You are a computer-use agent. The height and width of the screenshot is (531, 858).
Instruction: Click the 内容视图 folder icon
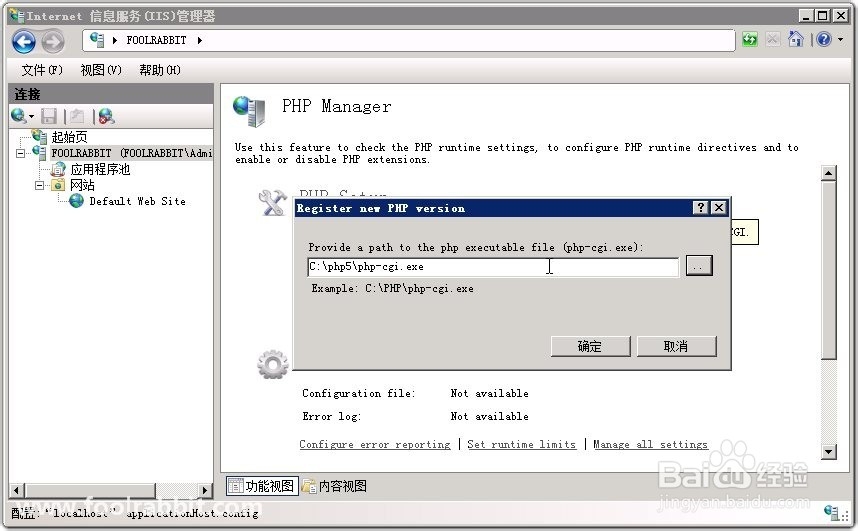309,486
